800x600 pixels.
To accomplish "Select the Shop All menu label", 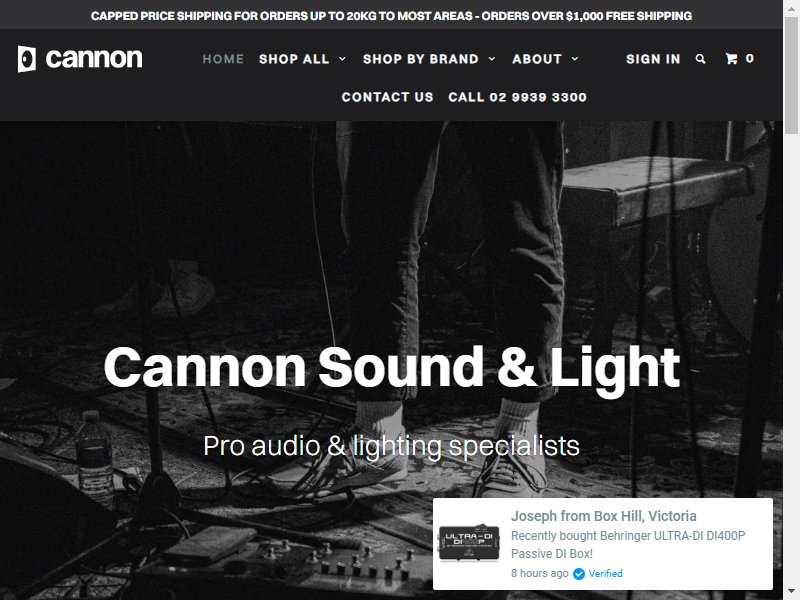I will pyautogui.click(x=294, y=59).
